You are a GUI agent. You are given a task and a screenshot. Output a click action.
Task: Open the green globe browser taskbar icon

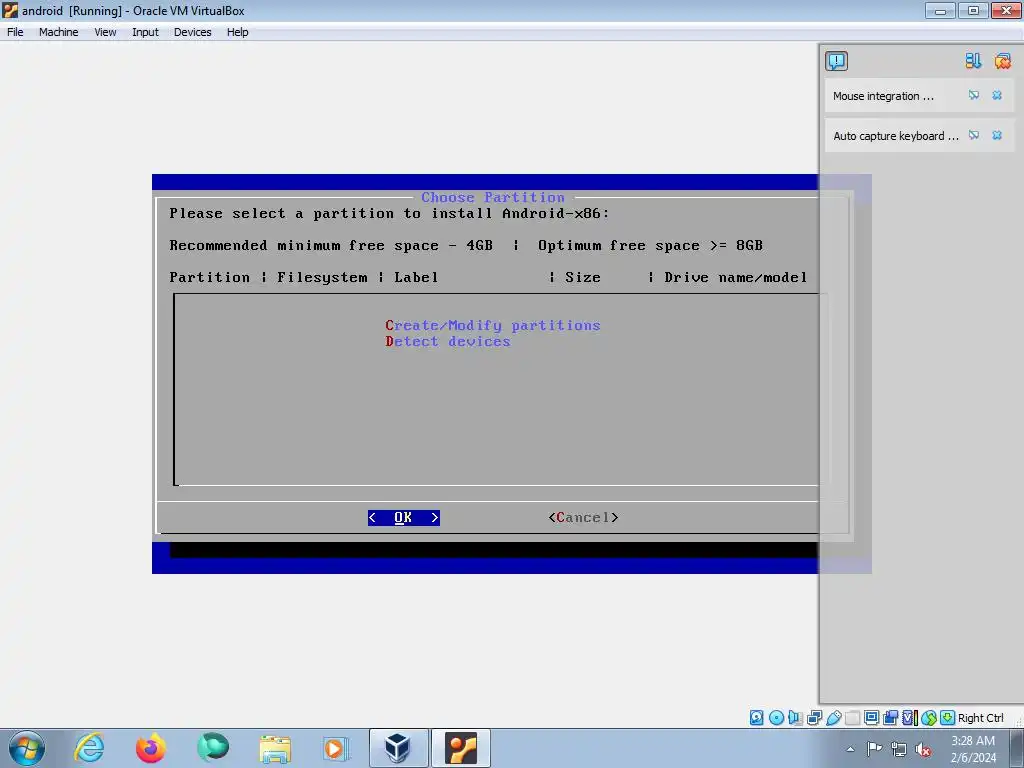[x=213, y=748]
